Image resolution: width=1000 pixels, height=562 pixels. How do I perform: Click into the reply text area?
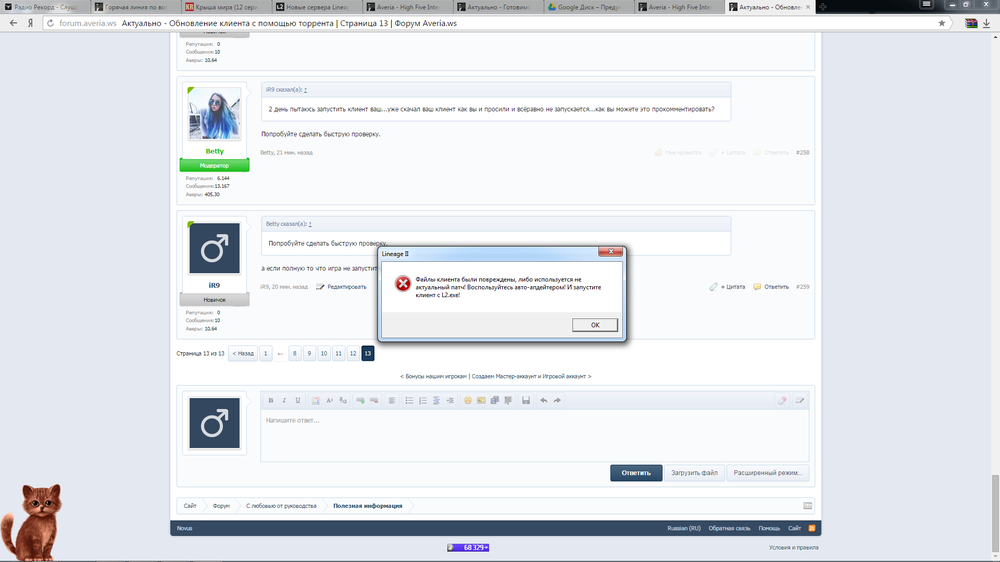[x=534, y=435]
